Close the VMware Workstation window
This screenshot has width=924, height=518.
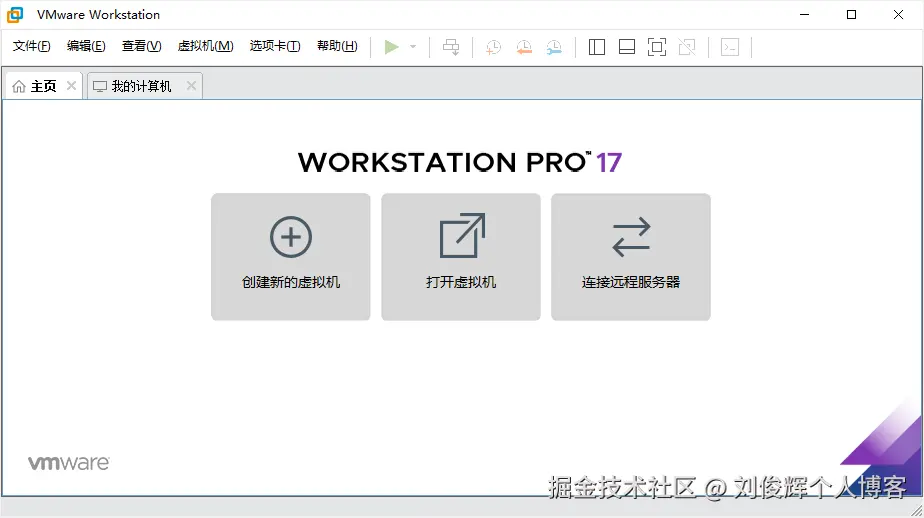click(898, 15)
